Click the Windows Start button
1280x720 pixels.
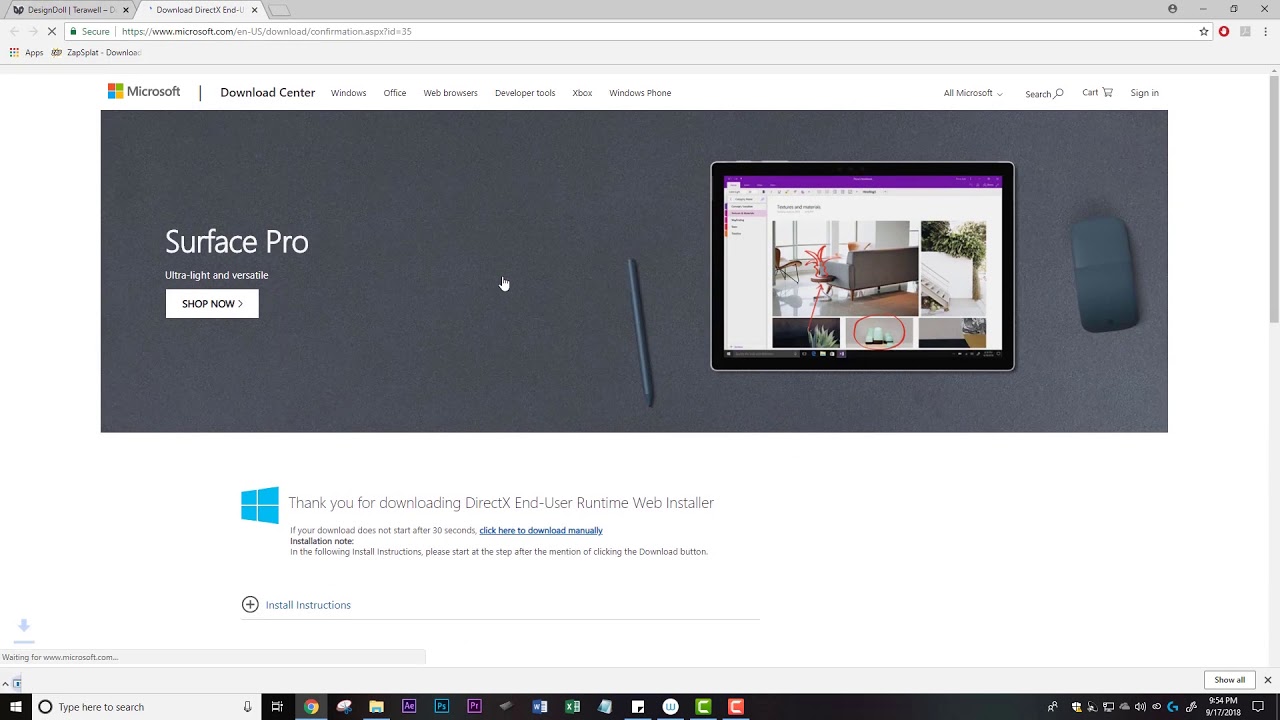[16, 706]
